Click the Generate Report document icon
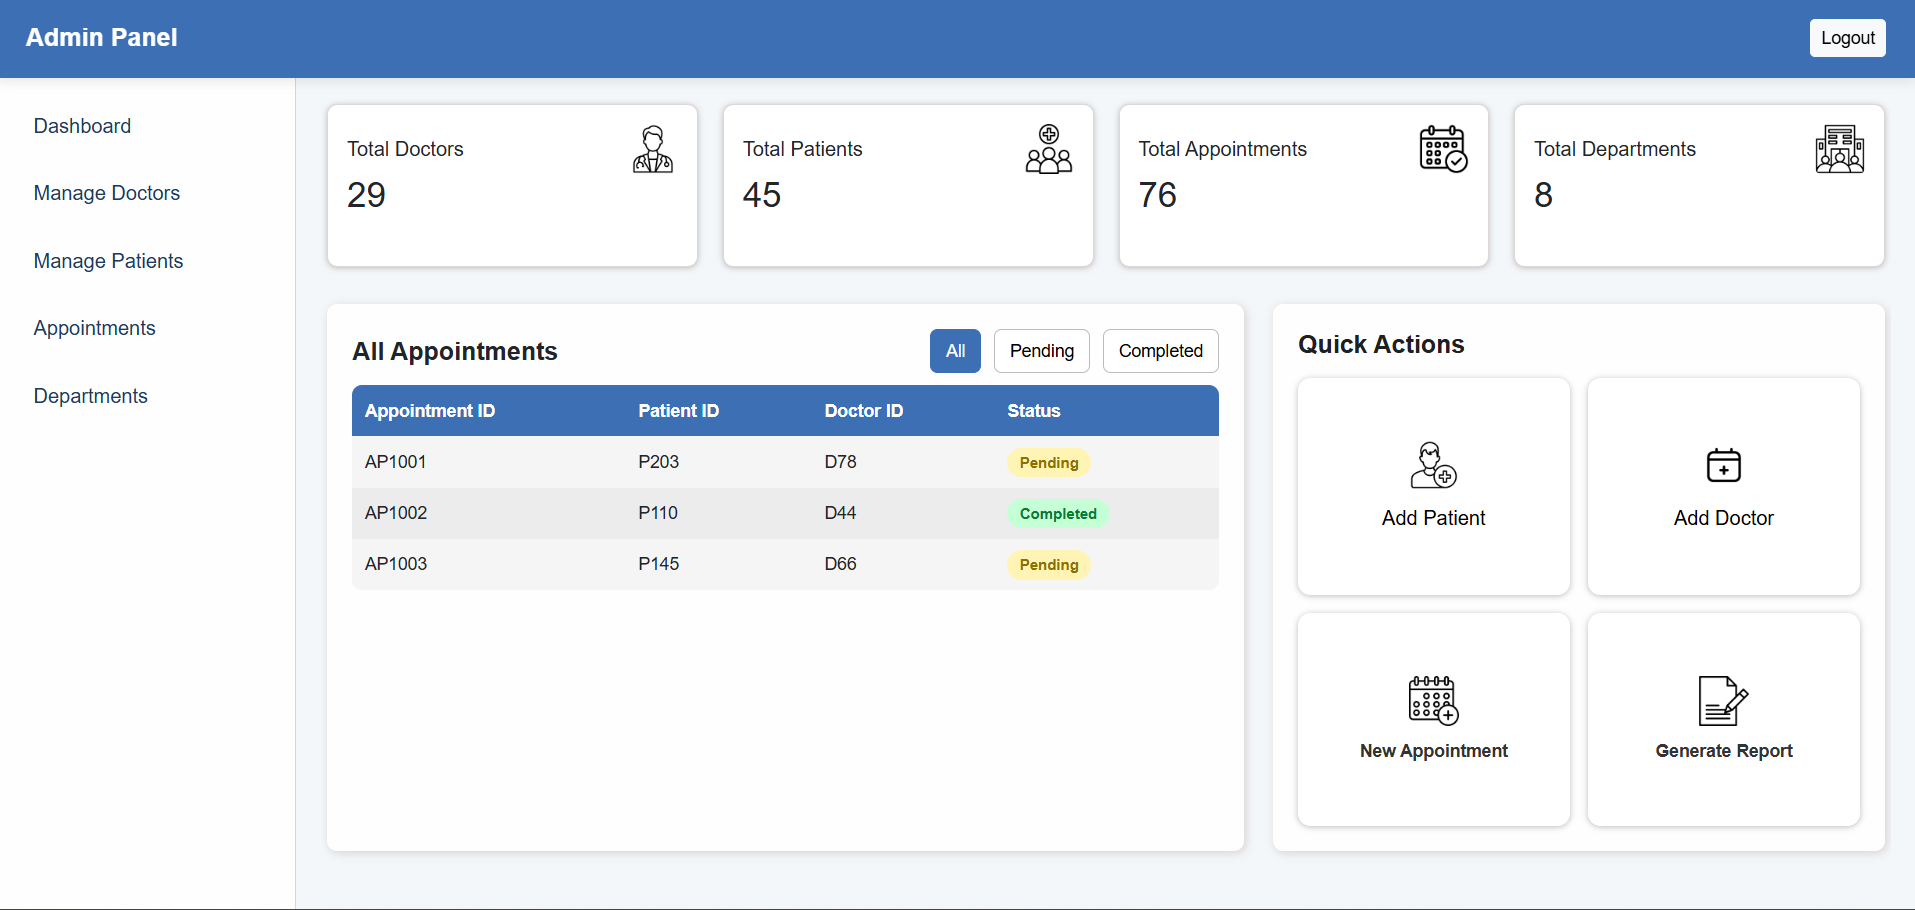Image resolution: width=1915 pixels, height=910 pixels. pyautogui.click(x=1723, y=700)
